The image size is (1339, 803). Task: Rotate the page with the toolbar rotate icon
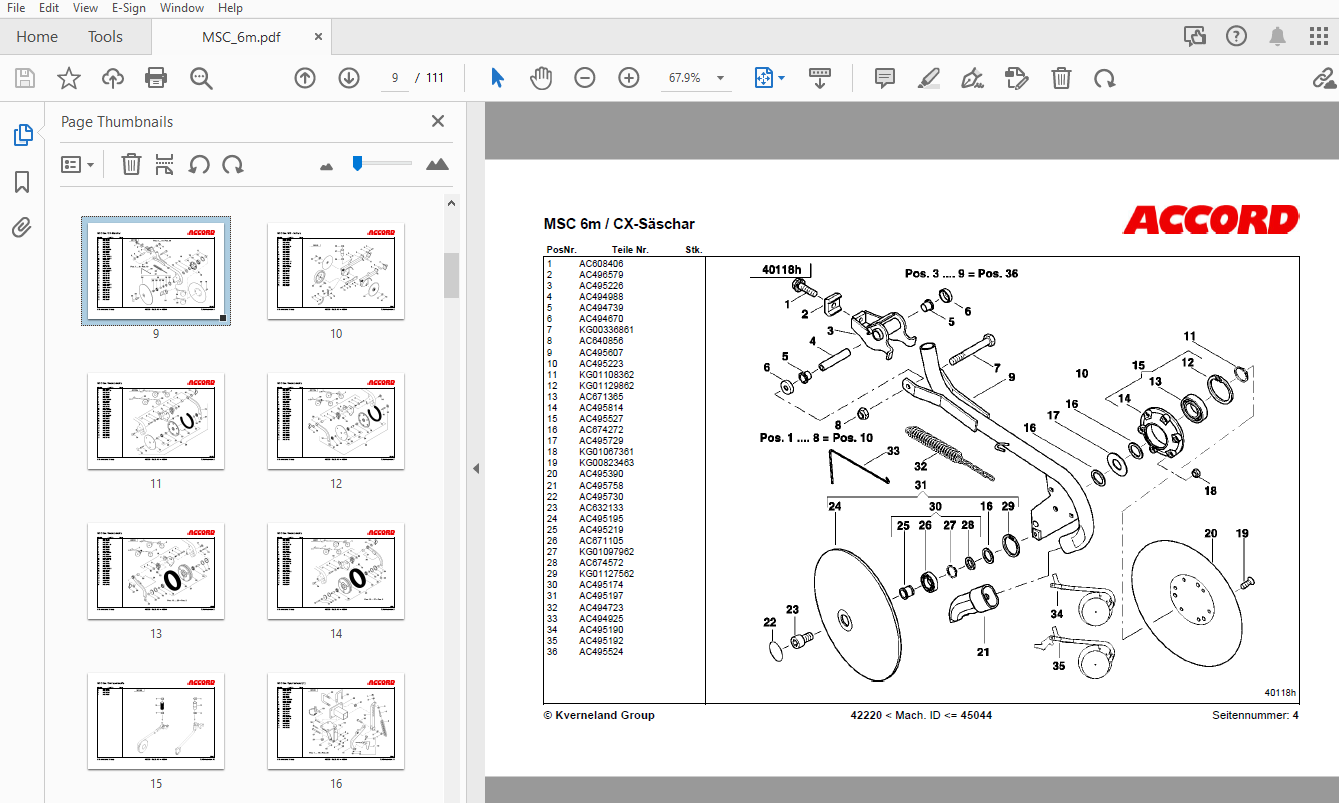point(1104,78)
